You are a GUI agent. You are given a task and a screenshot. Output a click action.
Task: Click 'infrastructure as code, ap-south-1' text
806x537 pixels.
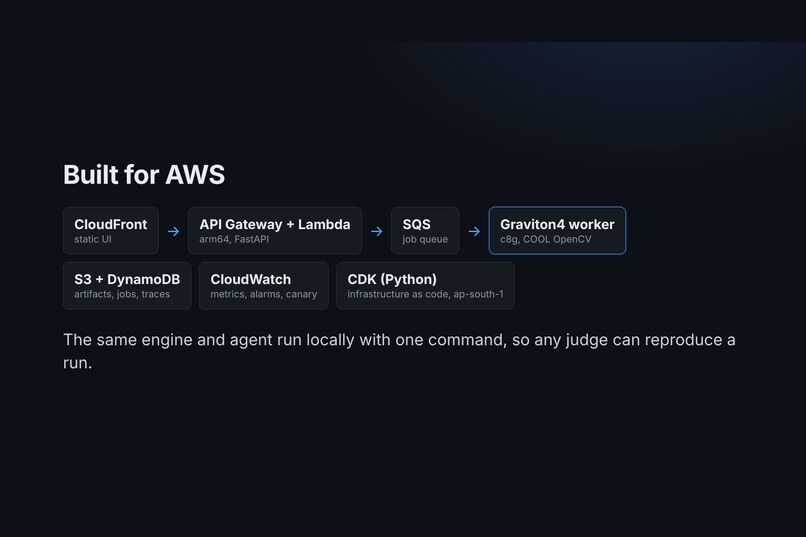click(425, 294)
